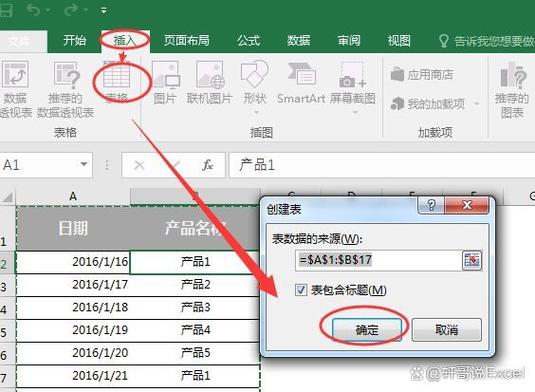Click 我的加载项 add-ins button
535x392 pixels.
pos(428,103)
